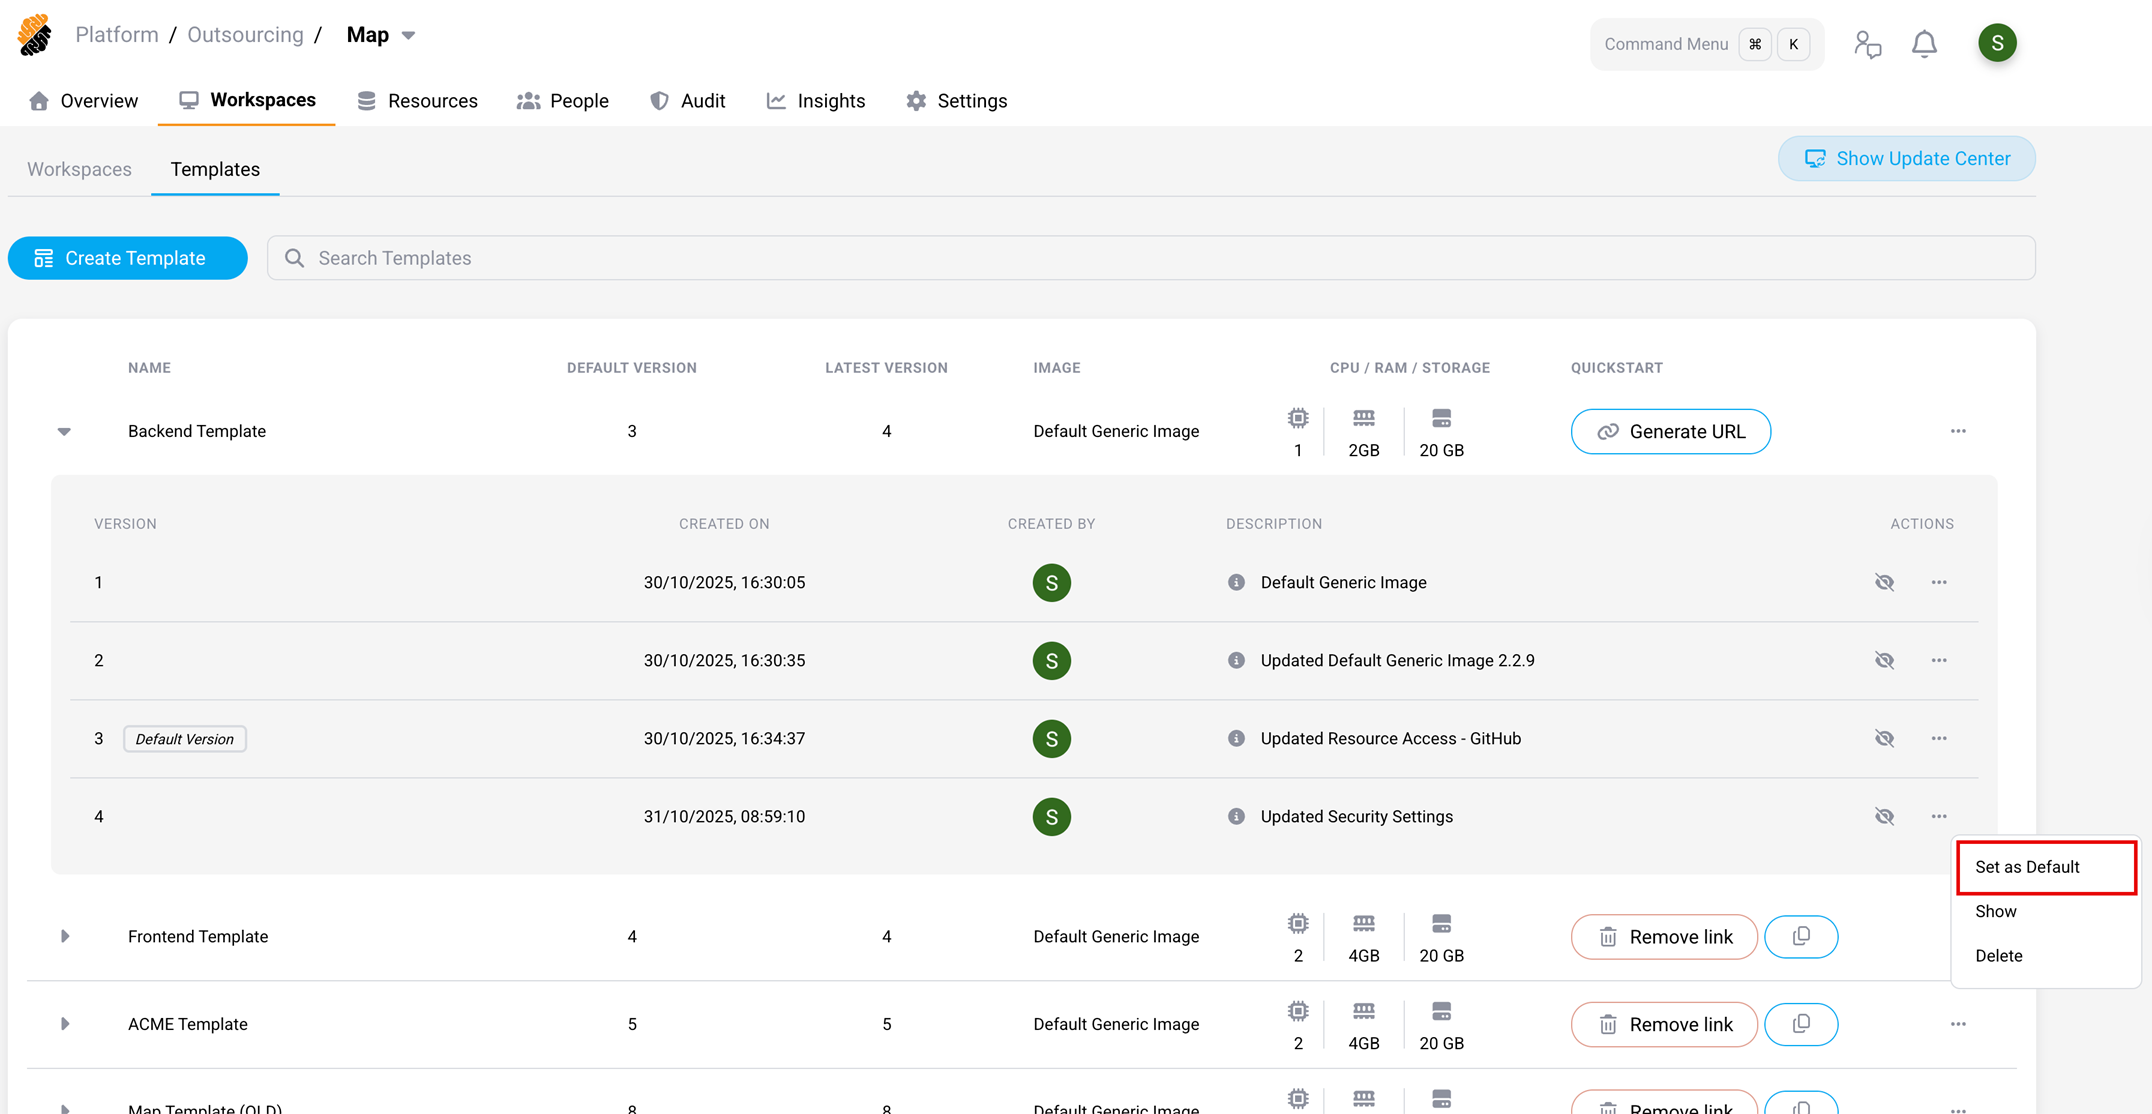Screen dimensions: 2152x1114
Task: Toggle visibility of version 3 default
Action: 1884,738
